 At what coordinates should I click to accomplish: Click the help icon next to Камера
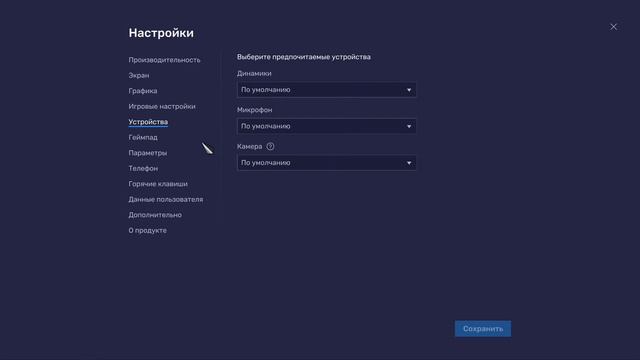coord(270,146)
